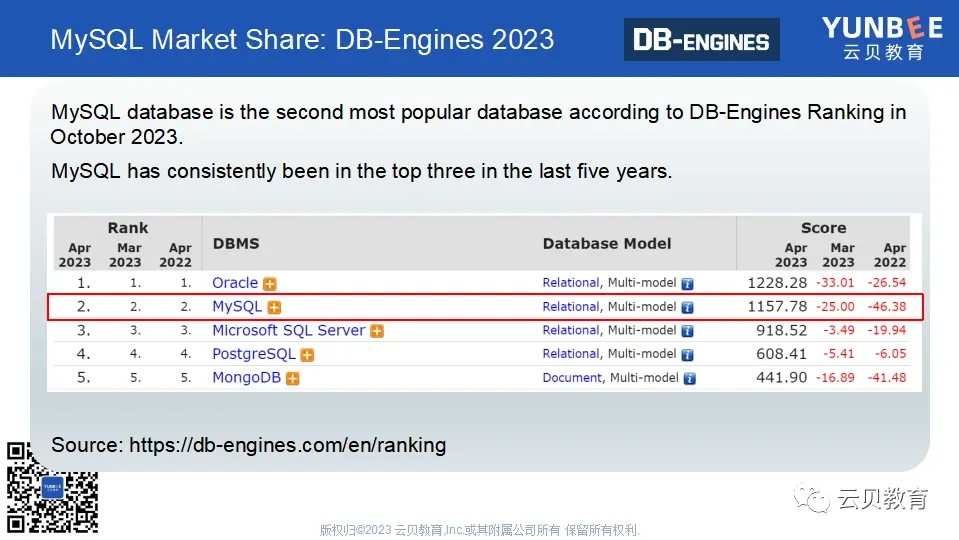The width and height of the screenshot is (959, 540).
Task: Open the MySQL link
Action: pos(237,306)
